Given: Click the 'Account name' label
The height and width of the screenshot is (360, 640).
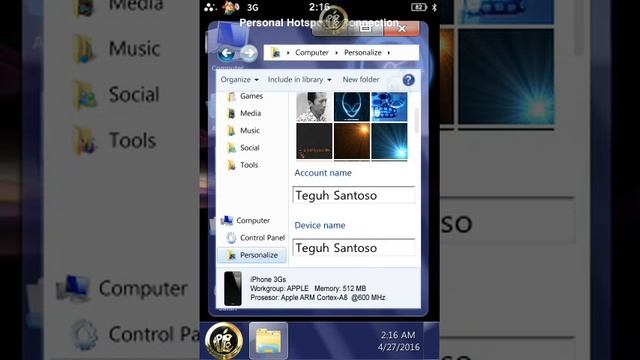Looking at the screenshot, I should click(323, 173).
